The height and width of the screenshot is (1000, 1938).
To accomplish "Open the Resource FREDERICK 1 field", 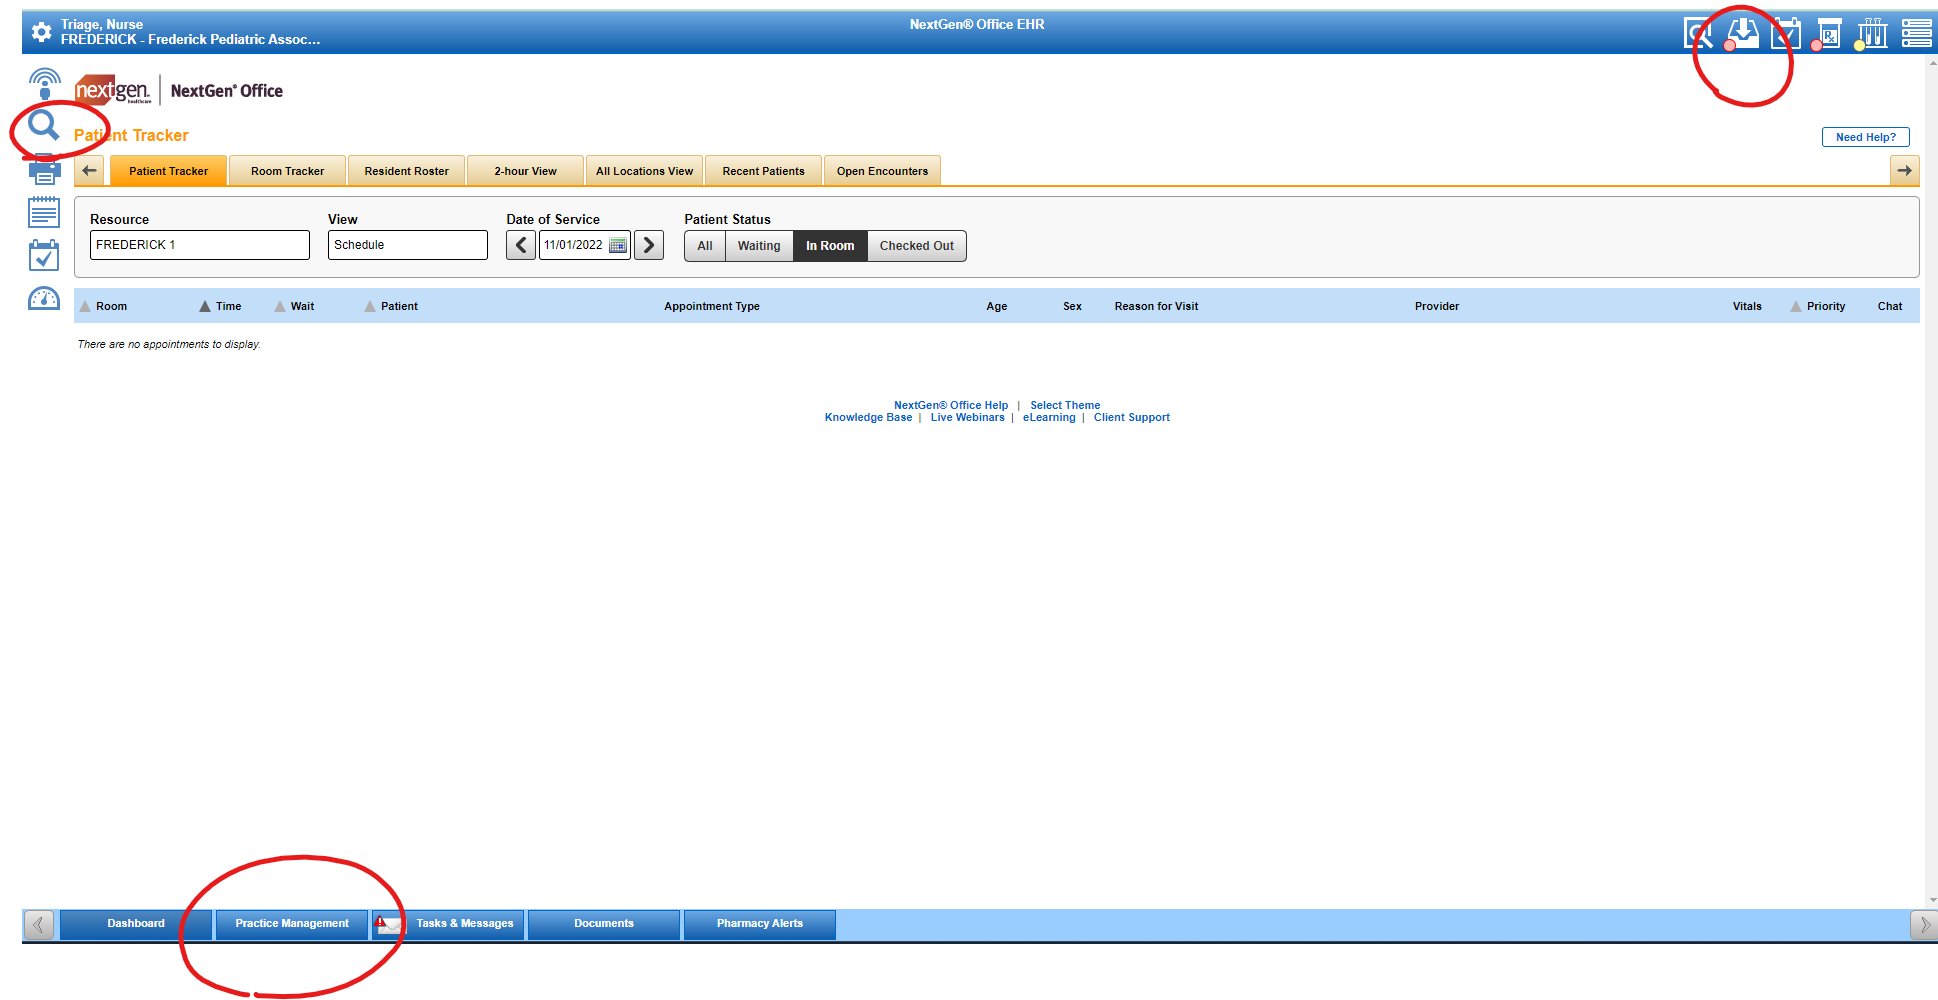I will tap(200, 245).
